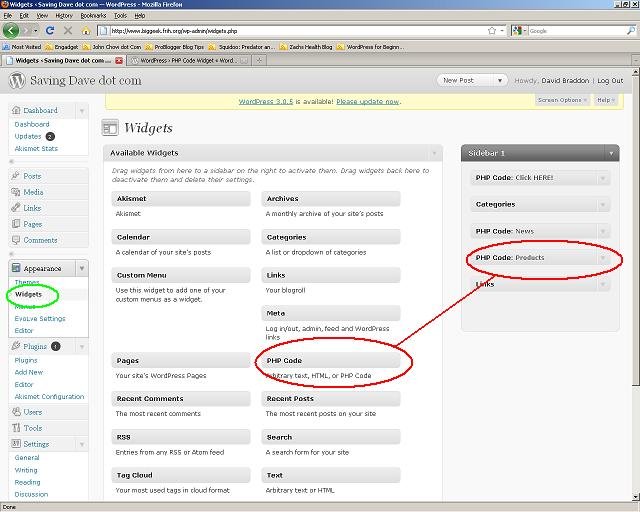Screen dimensions: 640x512
Task: Open David Braddon profile link
Action: [x=565, y=80]
